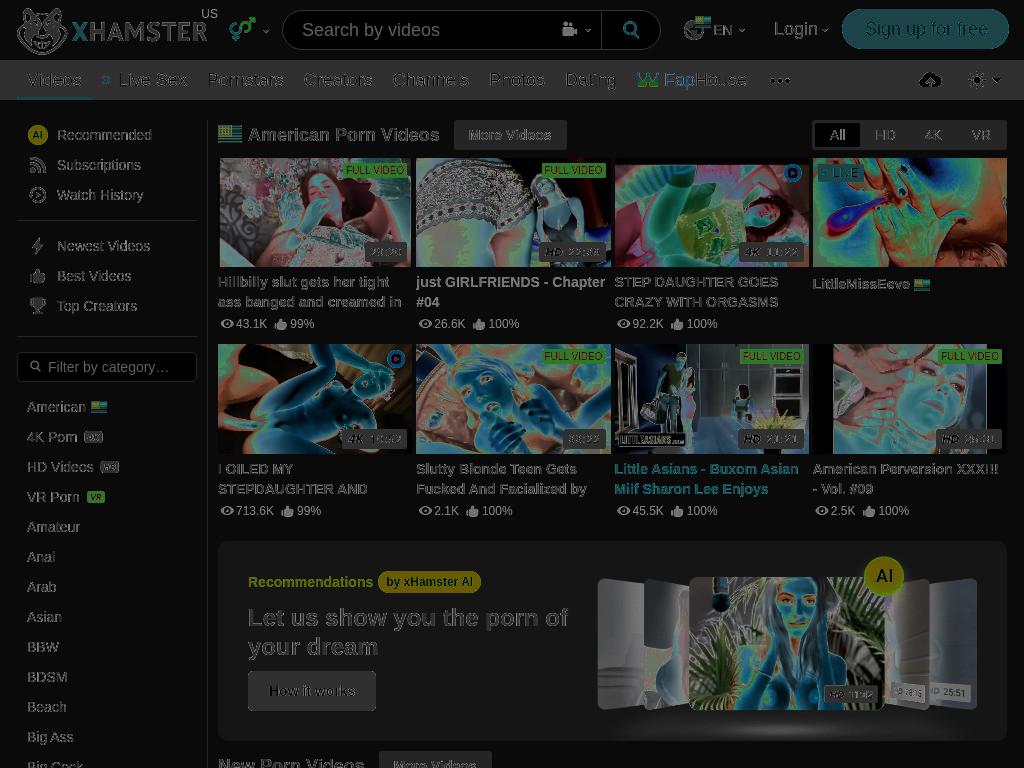Open the orientation selector icon
Image resolution: width=1024 pixels, height=768 pixels.
coord(242,29)
